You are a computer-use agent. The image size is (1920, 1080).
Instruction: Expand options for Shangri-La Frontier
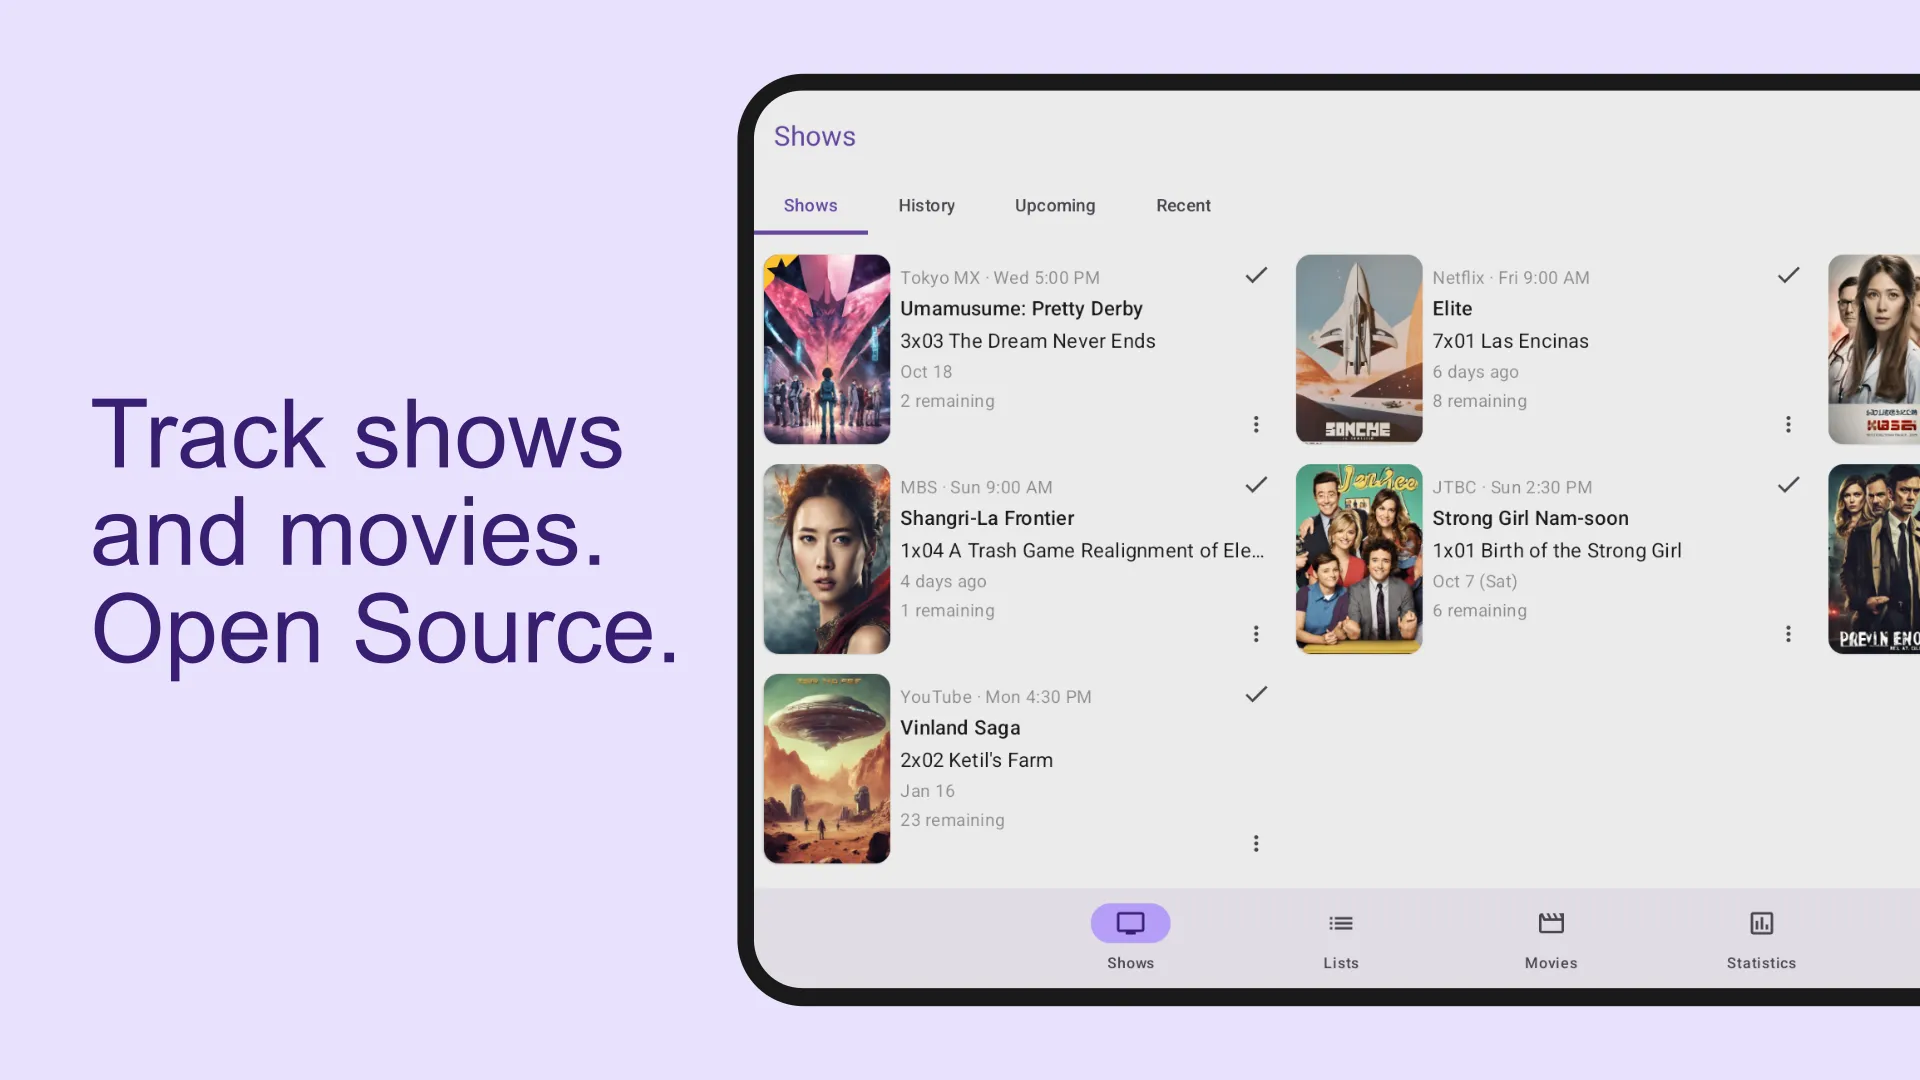(x=1255, y=634)
